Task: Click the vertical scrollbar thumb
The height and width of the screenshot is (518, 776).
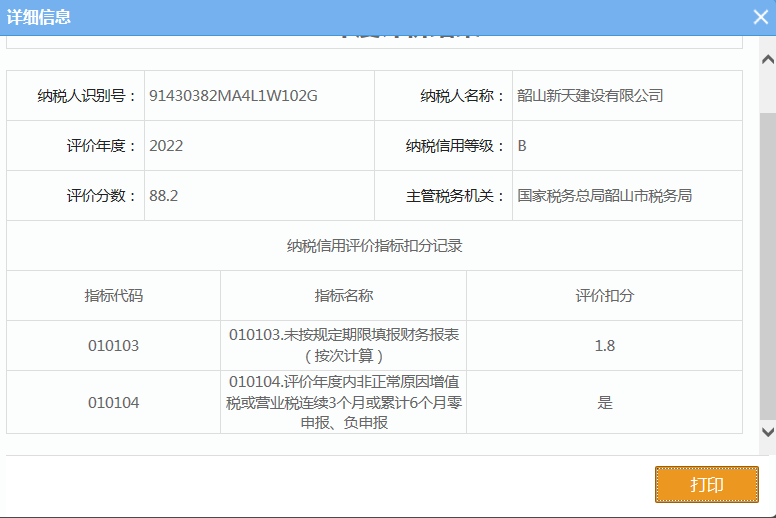Action: (767, 270)
